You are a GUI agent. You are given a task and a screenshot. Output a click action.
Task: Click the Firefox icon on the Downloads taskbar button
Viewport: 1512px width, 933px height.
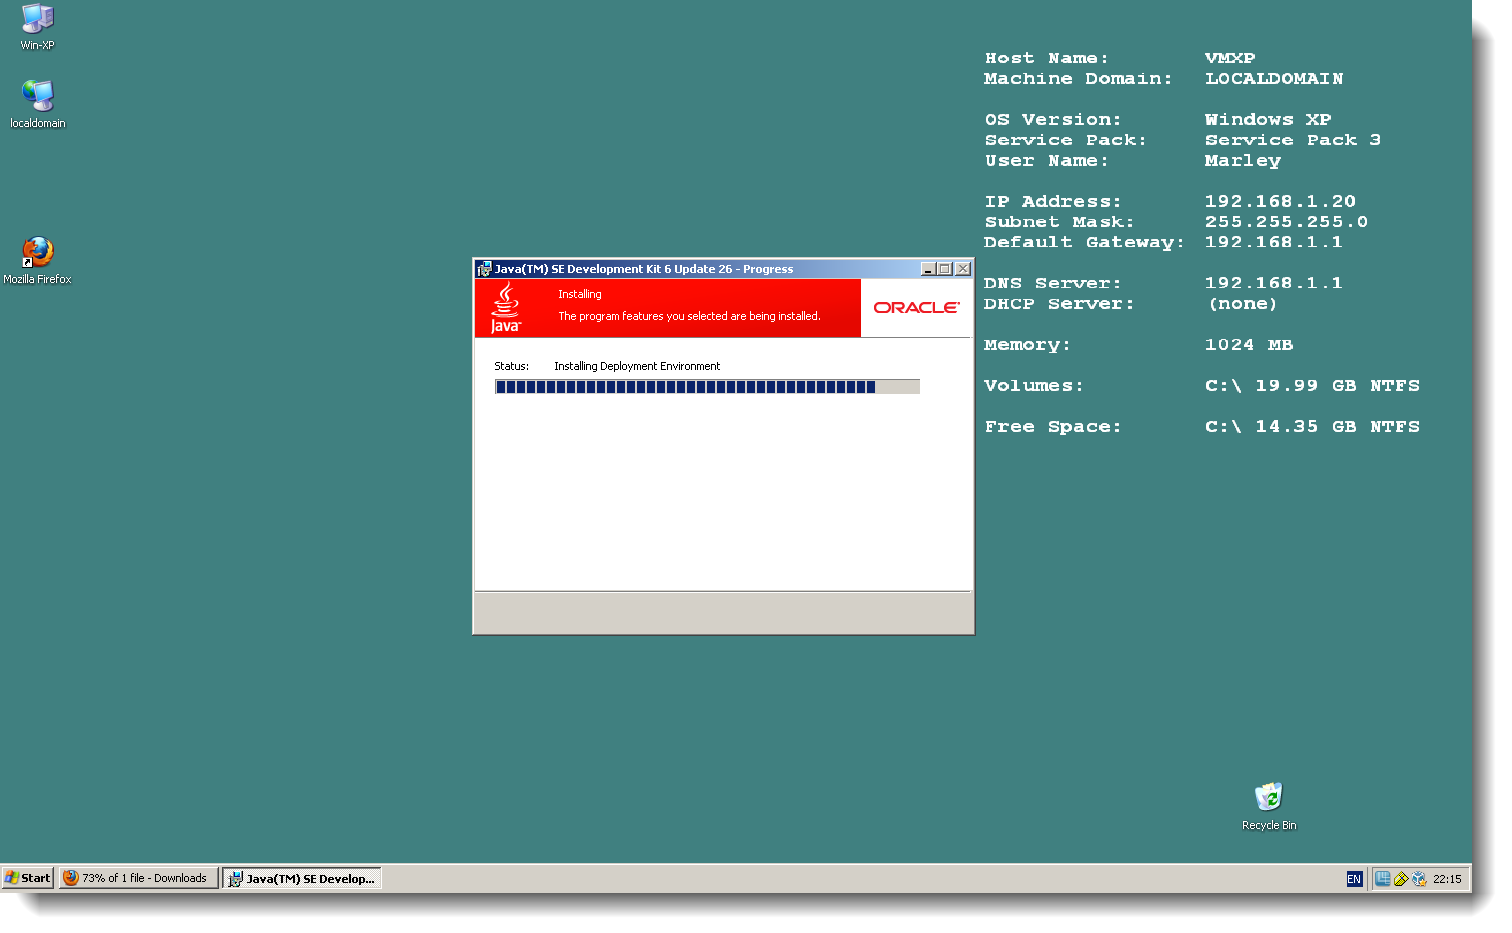pos(70,877)
